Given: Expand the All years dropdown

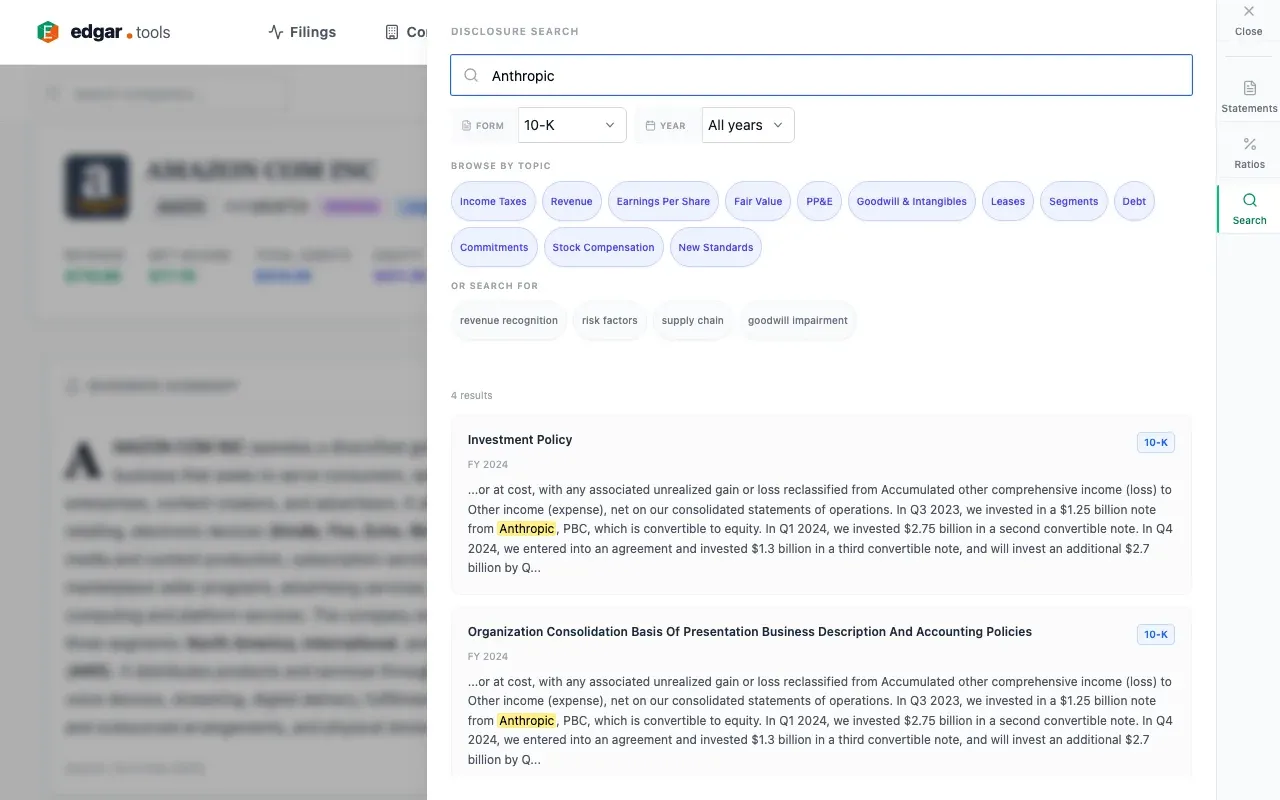Looking at the screenshot, I should pyautogui.click(x=747, y=125).
